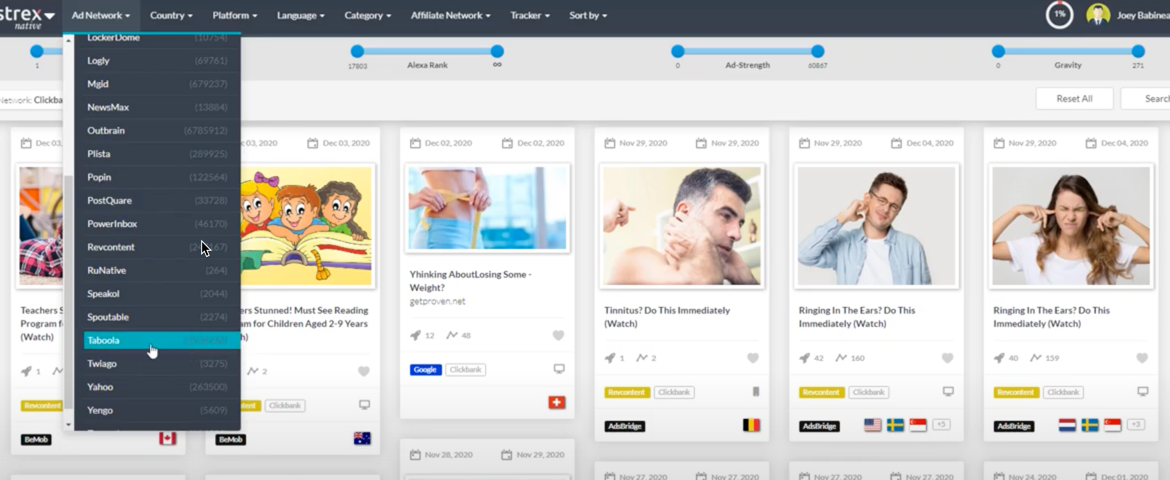Image resolution: width=1170 pixels, height=480 pixels.
Task: Favorite the Yhinking AboutLosing Weight ad
Action: click(x=558, y=336)
